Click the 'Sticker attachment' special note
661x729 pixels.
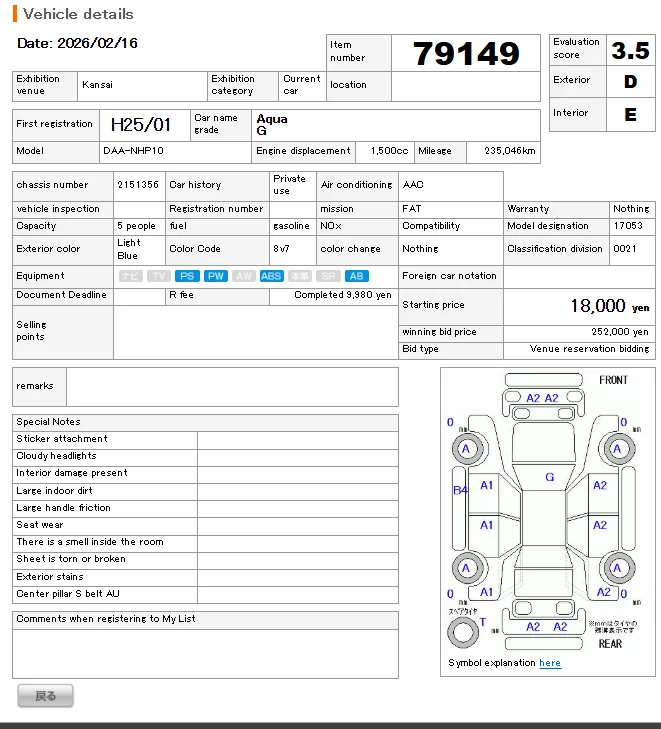click(x=62, y=438)
